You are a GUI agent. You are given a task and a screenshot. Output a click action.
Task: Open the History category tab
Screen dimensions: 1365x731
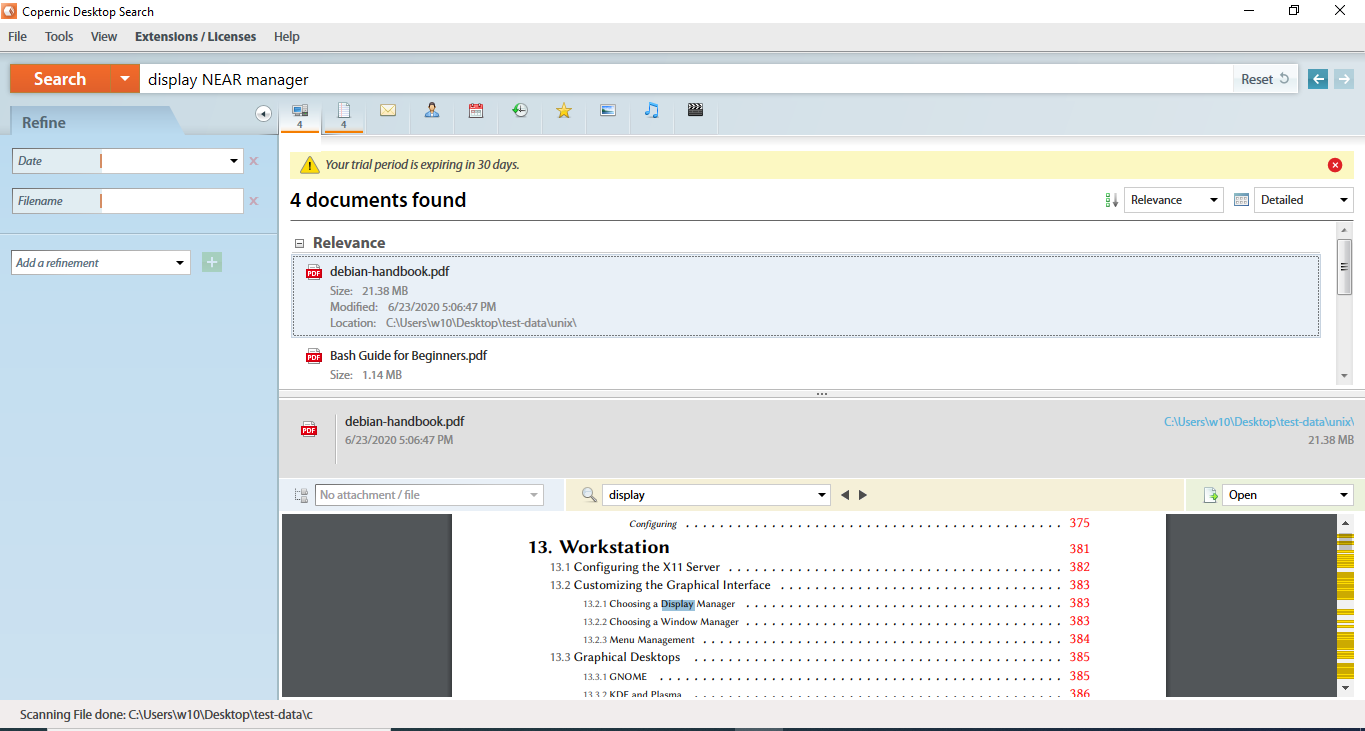click(x=520, y=111)
